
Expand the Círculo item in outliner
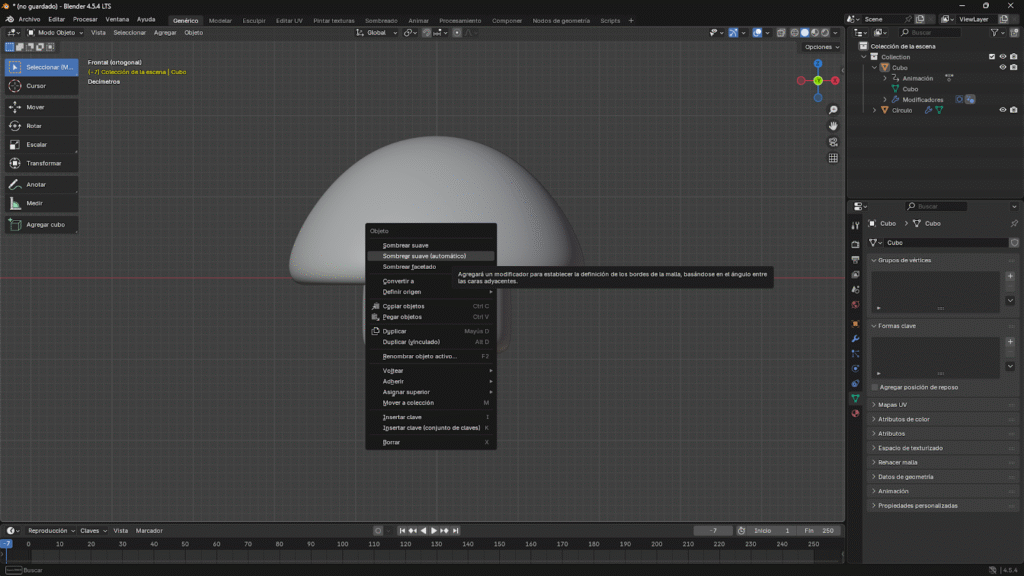coord(875,110)
